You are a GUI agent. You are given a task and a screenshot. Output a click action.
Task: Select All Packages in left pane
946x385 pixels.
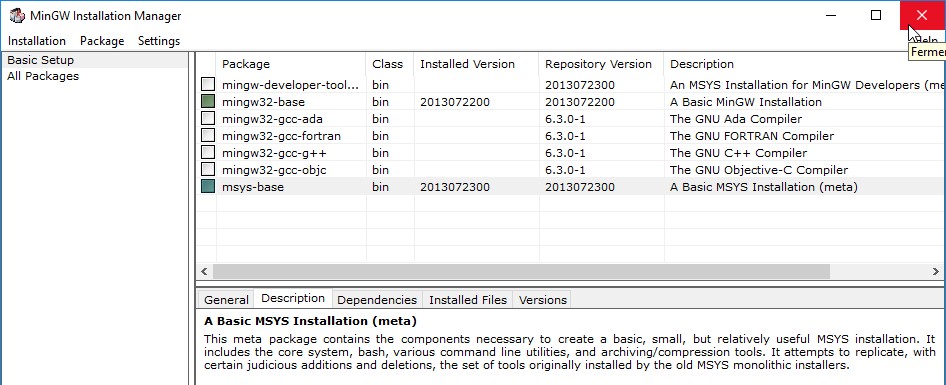[x=43, y=76]
